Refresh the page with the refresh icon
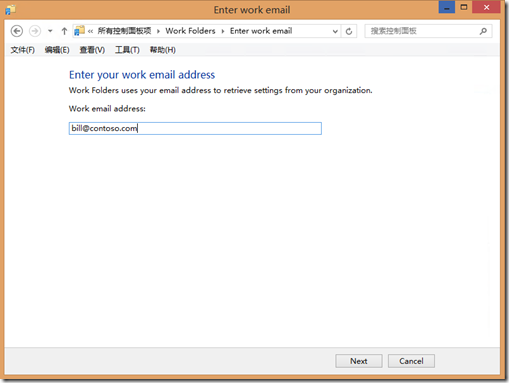This screenshot has height=383, width=509. click(x=349, y=31)
